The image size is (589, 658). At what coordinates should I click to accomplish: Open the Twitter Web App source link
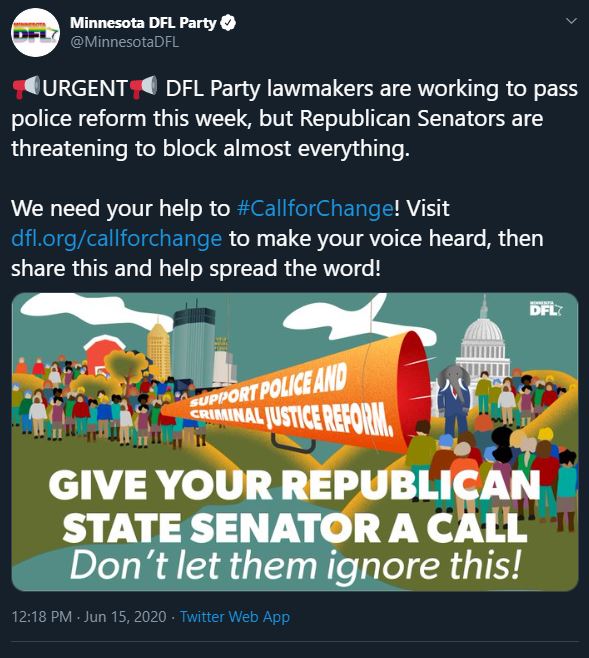click(x=235, y=616)
